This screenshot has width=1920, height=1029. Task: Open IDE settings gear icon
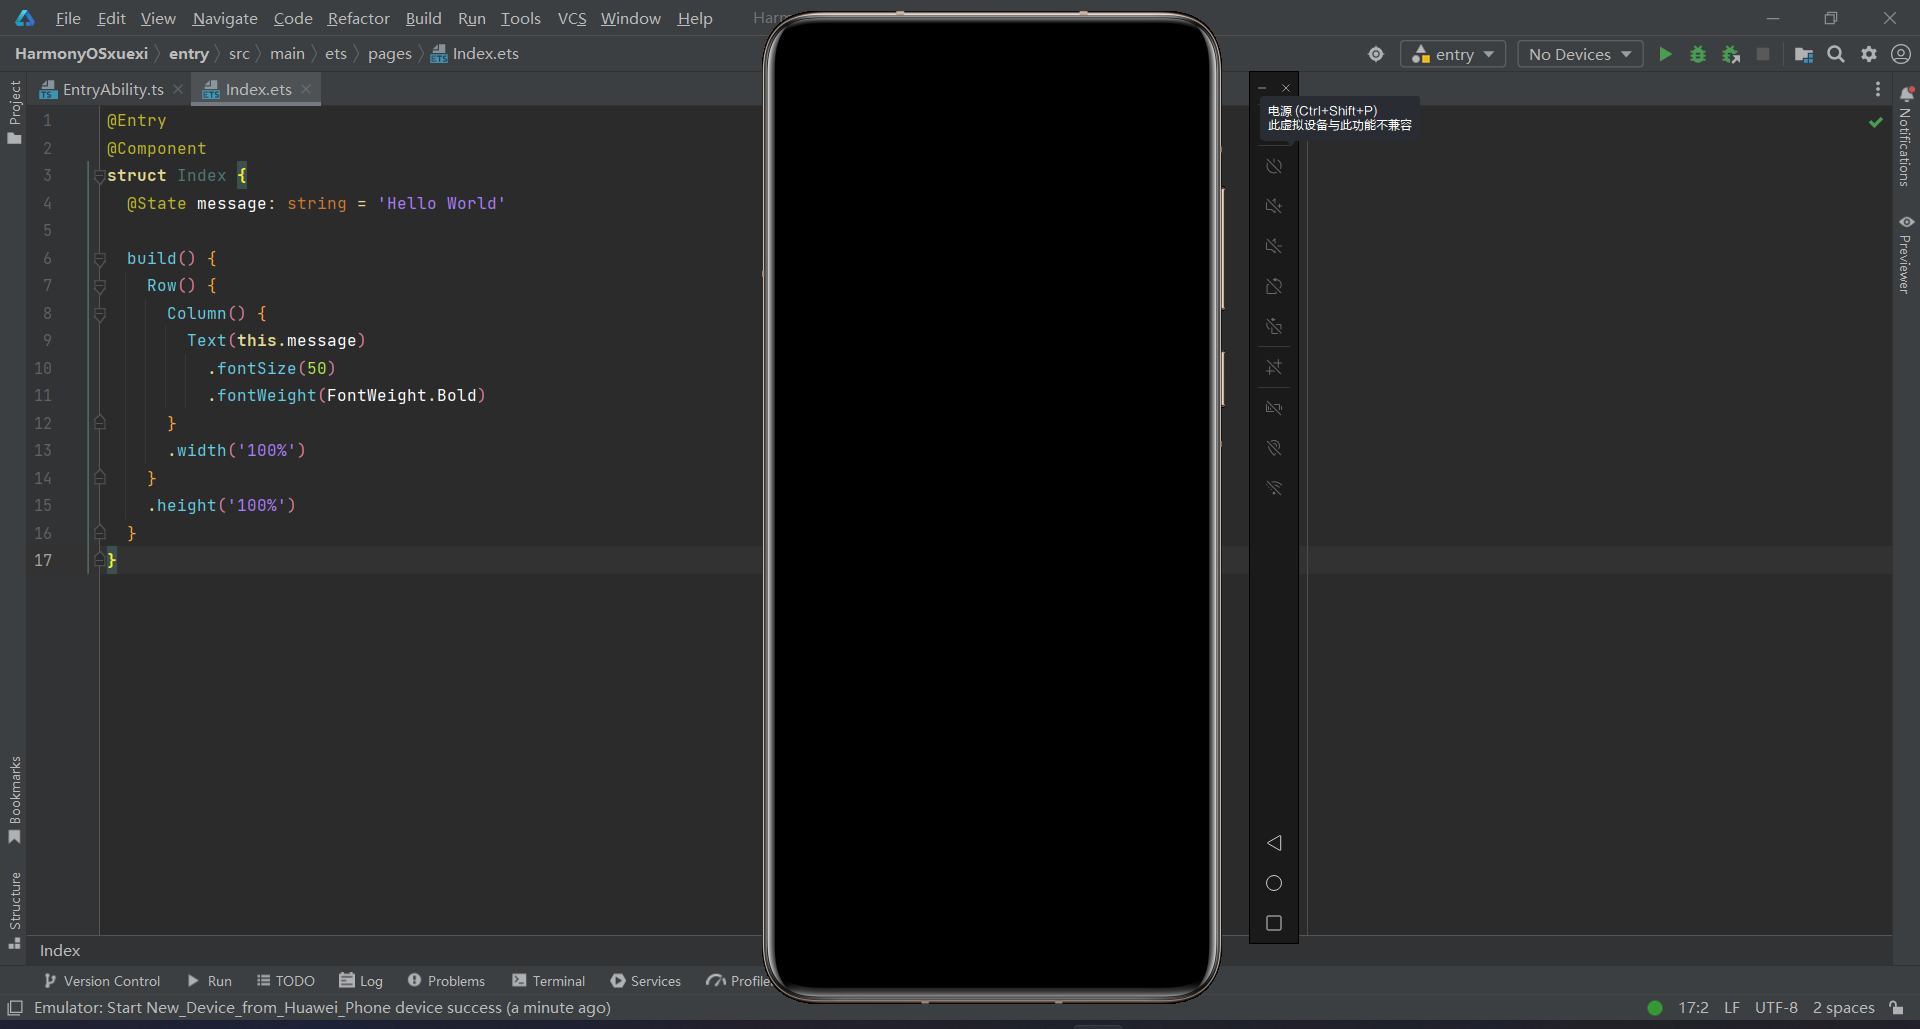pos(1869,54)
